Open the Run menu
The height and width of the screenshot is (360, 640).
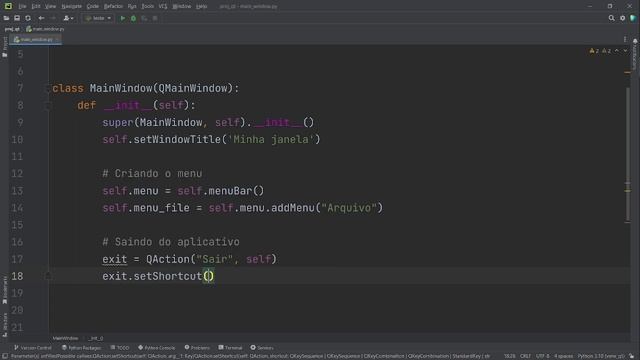coord(132,7)
